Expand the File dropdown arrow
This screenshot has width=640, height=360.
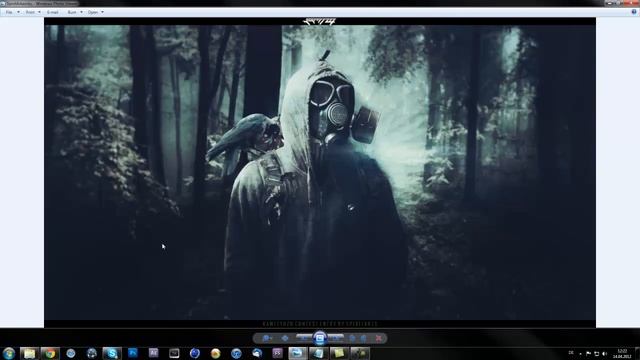pyautogui.click(x=18, y=12)
